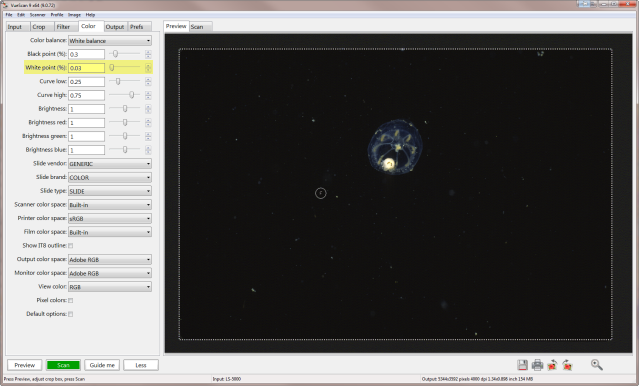
Task: Toggle the Pixel colors checkbox
Action: tap(71, 300)
